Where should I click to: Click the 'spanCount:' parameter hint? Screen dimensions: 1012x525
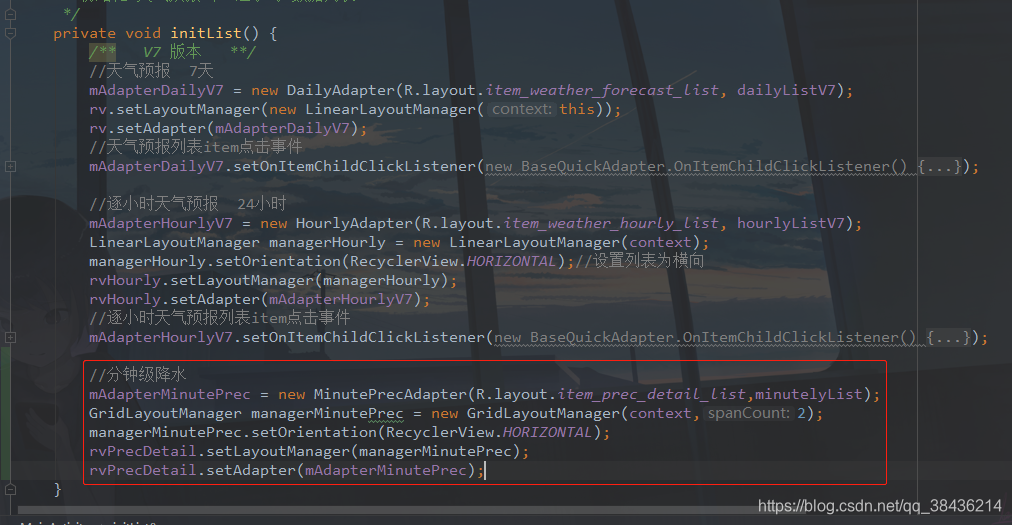(749, 413)
